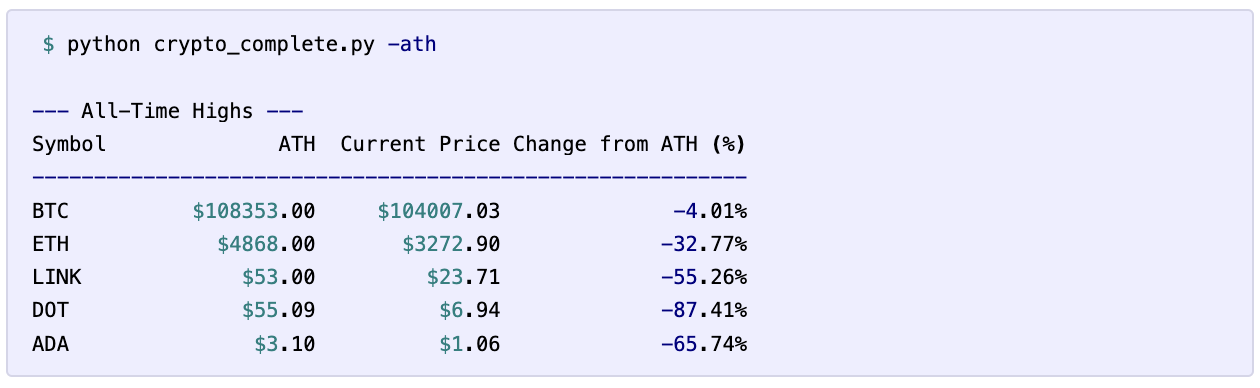Select the ETH symbol row label
This screenshot has height=388, width=1260.
[50, 244]
